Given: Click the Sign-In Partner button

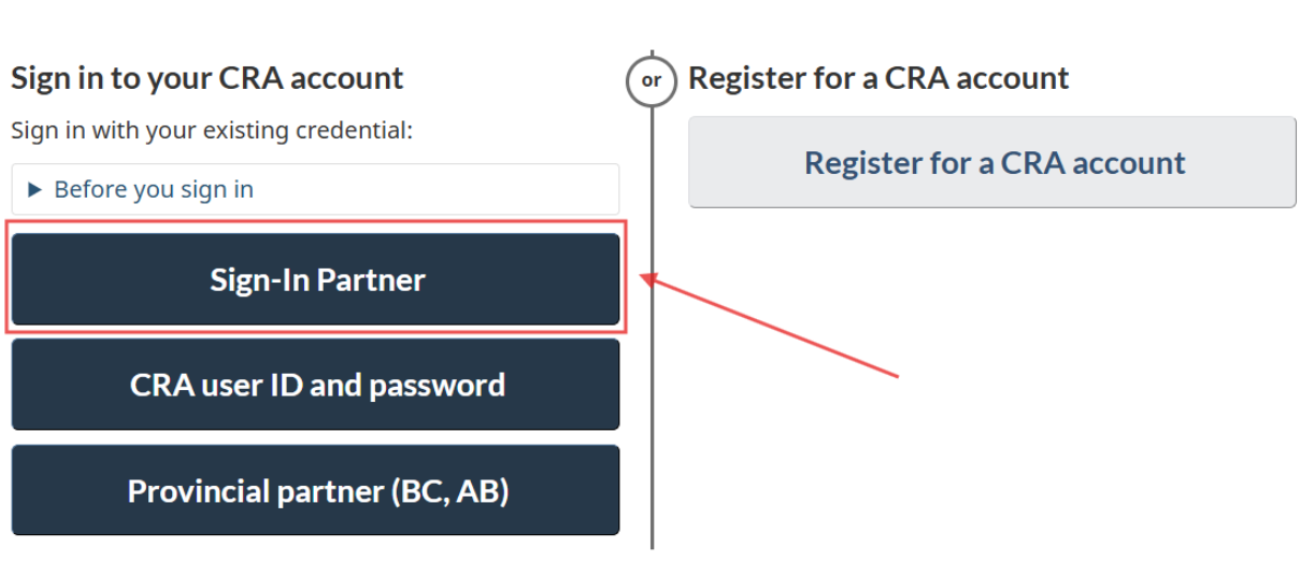Looking at the screenshot, I should tap(316, 279).
